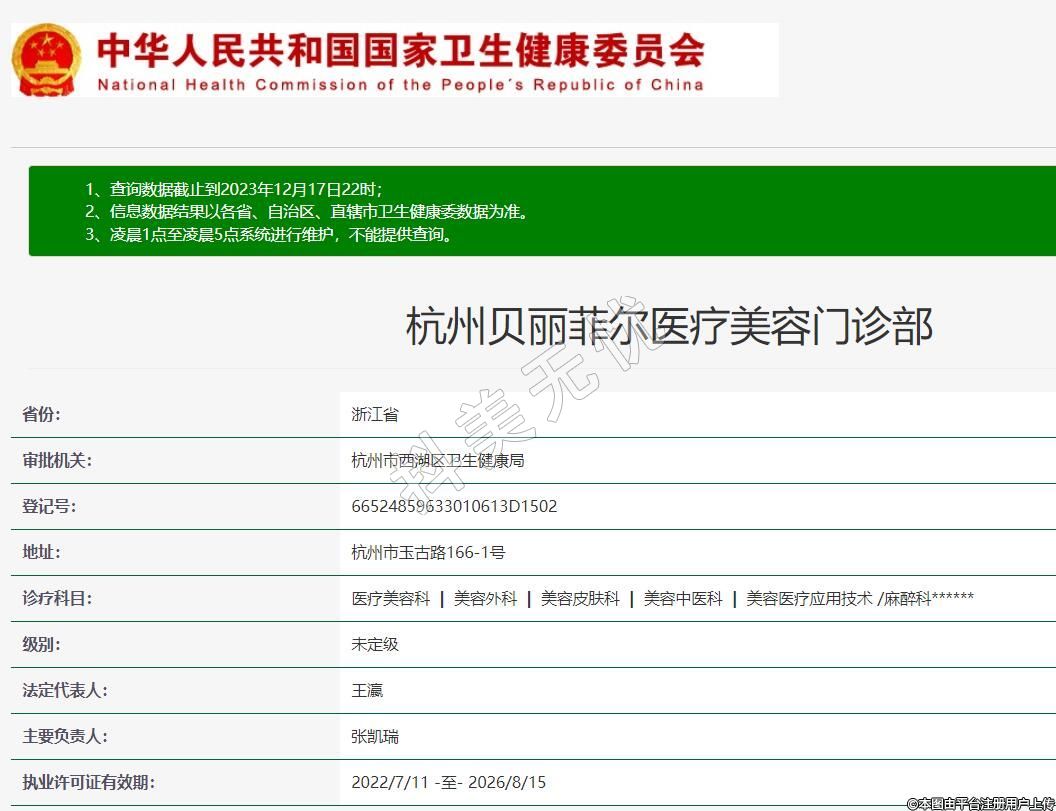The image size is (1056, 811).
Task: Click the approving authority value 杭州市西湖区卫生健康局
Action: [x=438, y=460]
